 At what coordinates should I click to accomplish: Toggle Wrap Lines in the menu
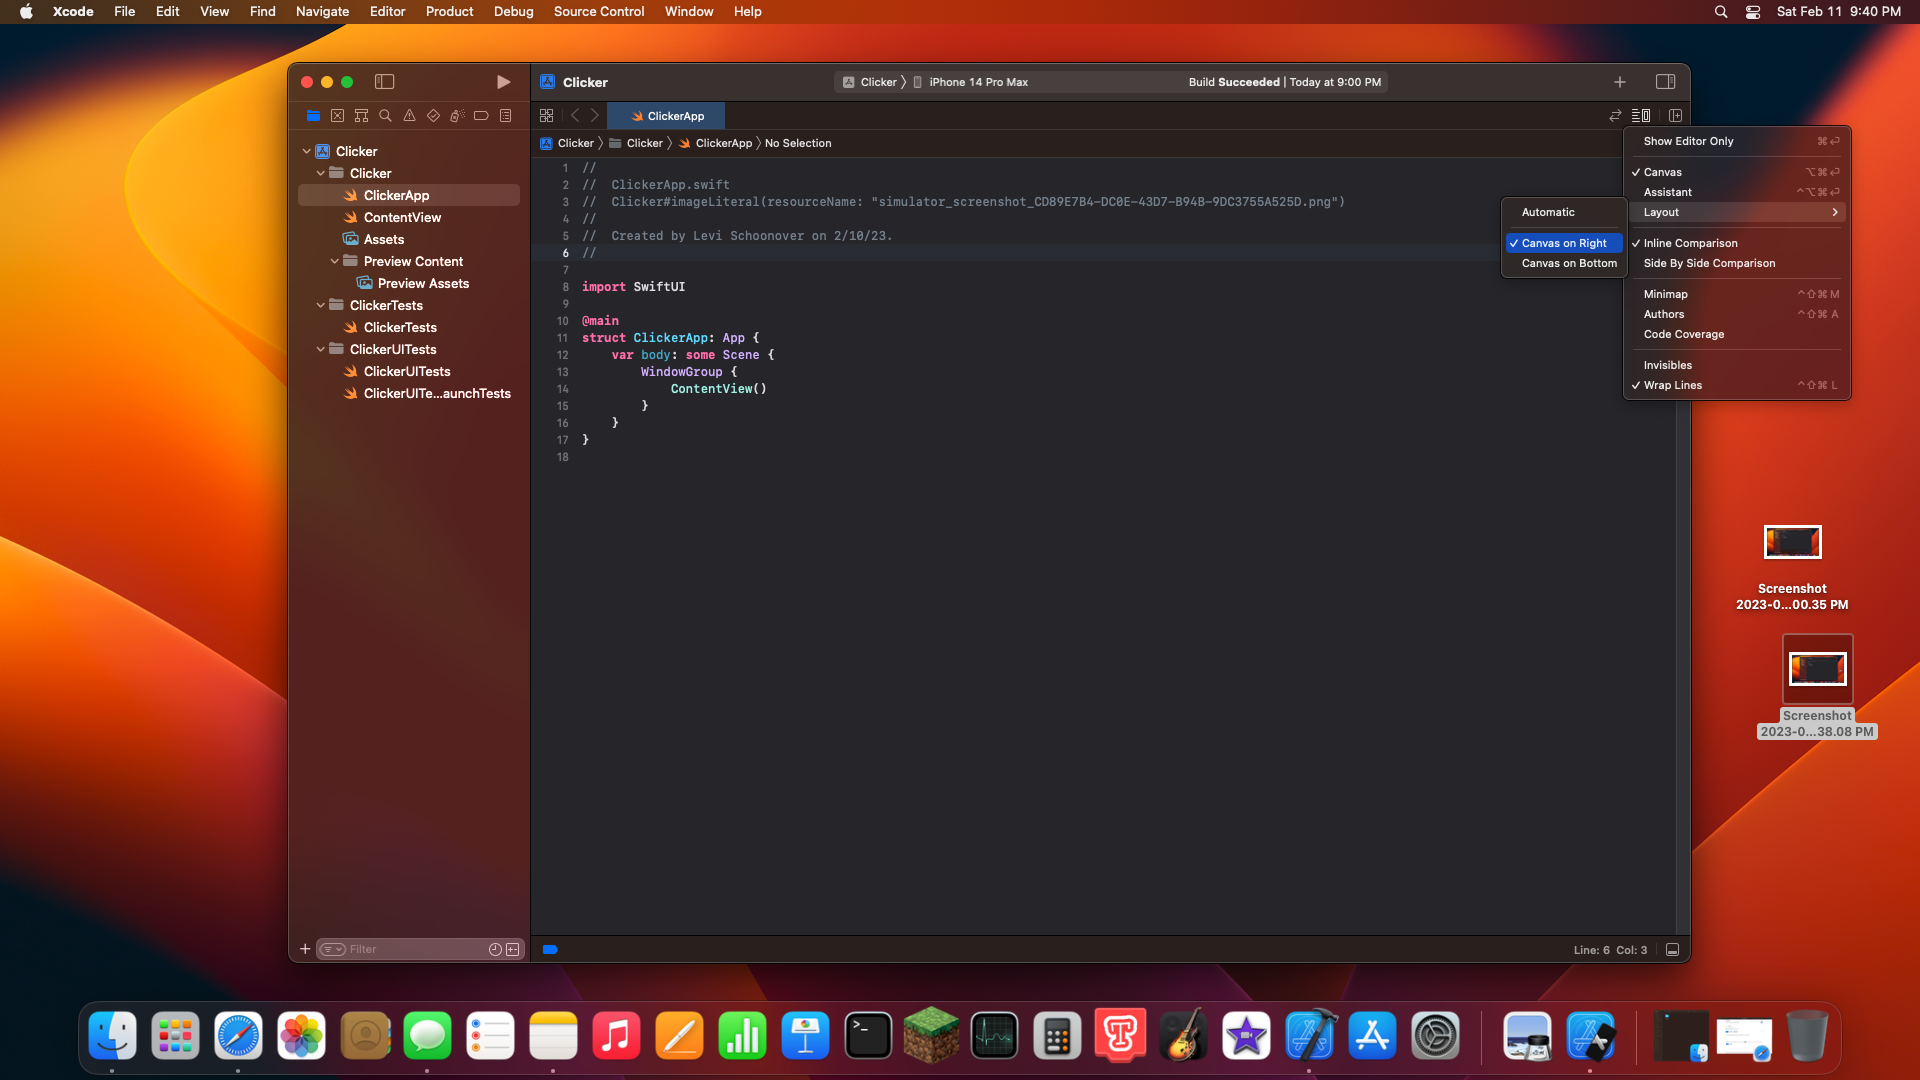pos(1672,385)
